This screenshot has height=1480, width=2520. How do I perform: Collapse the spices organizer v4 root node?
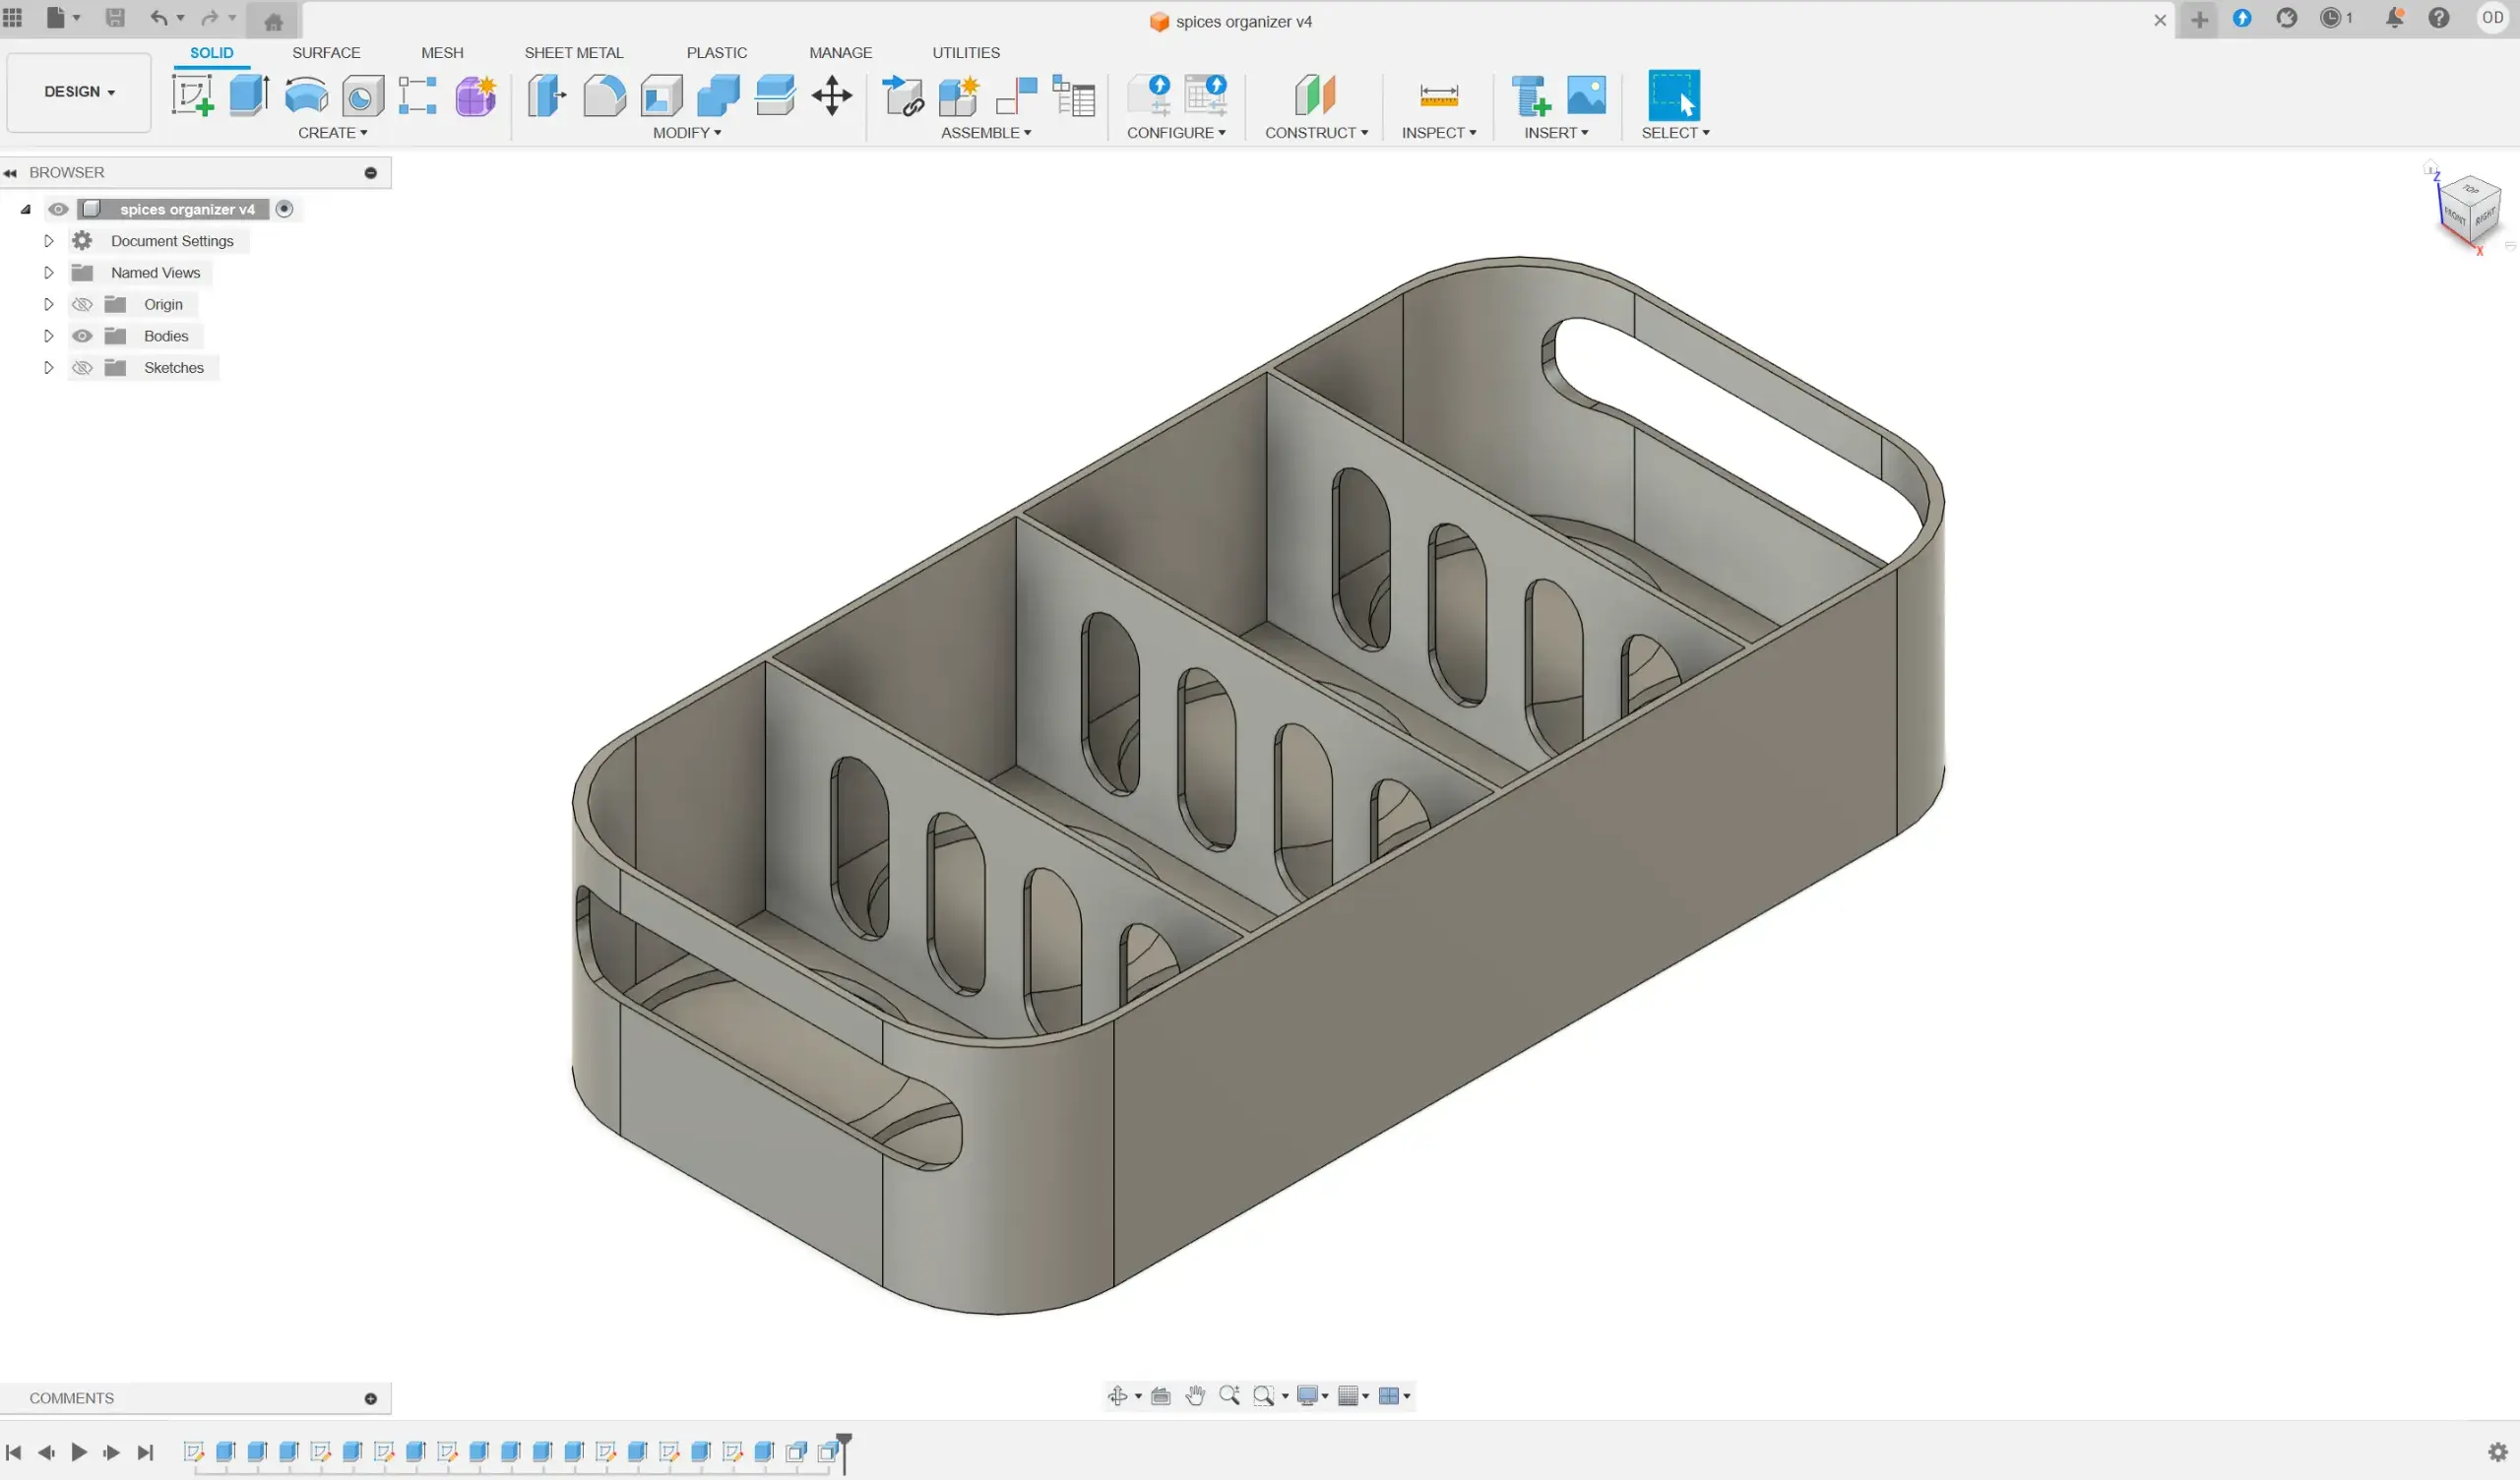click(26, 209)
